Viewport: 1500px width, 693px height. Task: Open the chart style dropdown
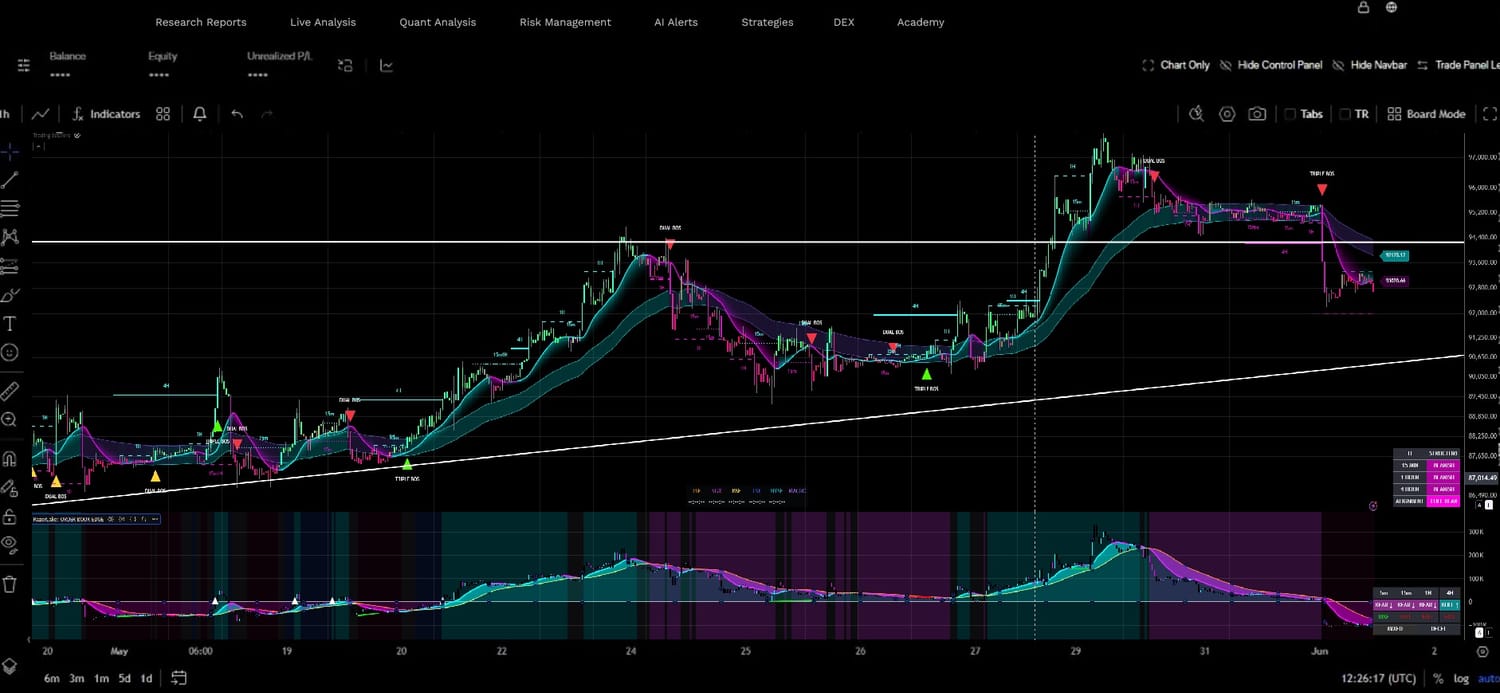(x=42, y=114)
